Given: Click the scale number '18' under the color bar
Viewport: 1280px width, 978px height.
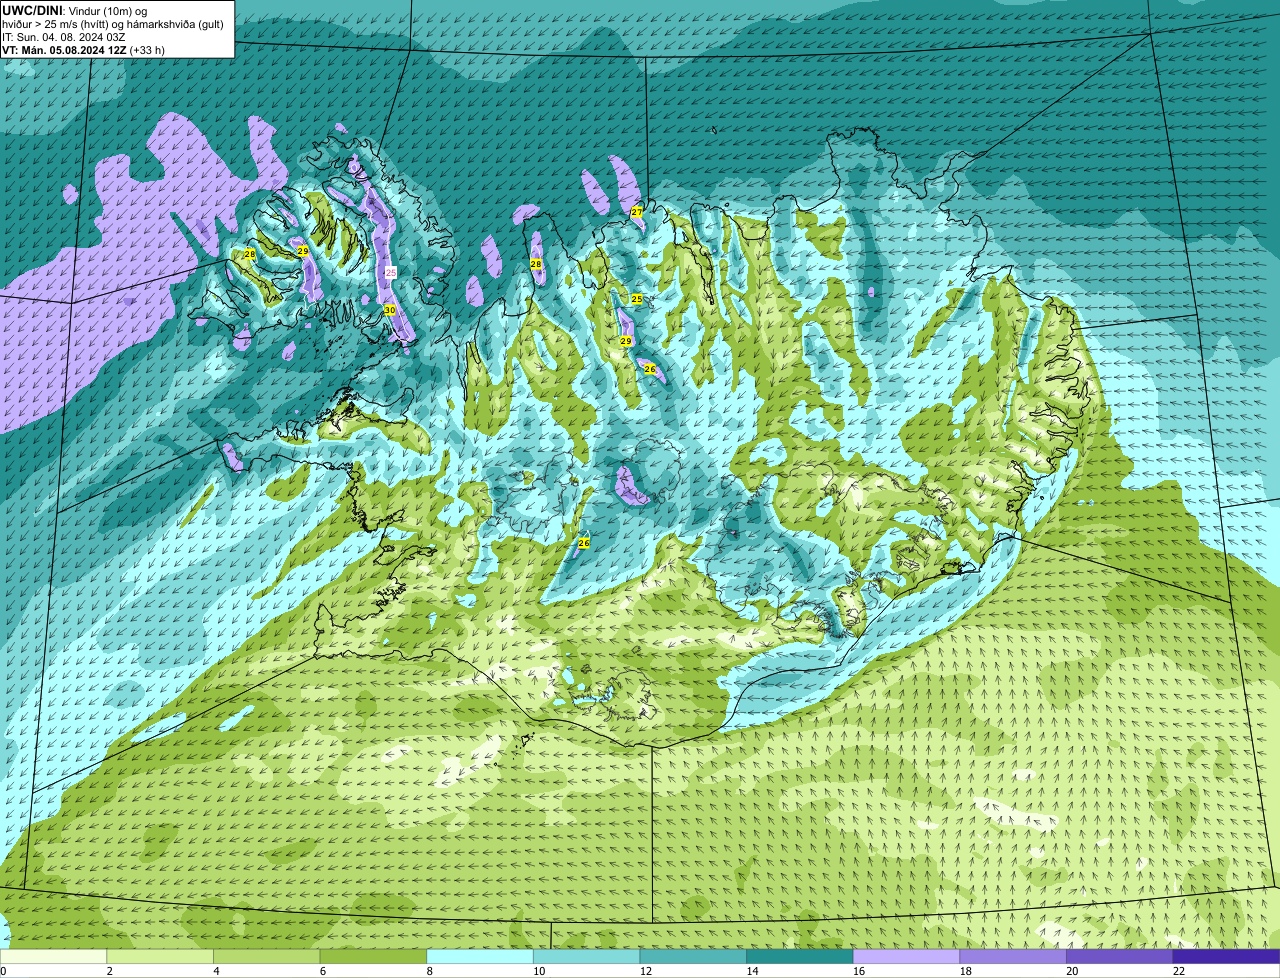Looking at the screenshot, I should point(966,971).
